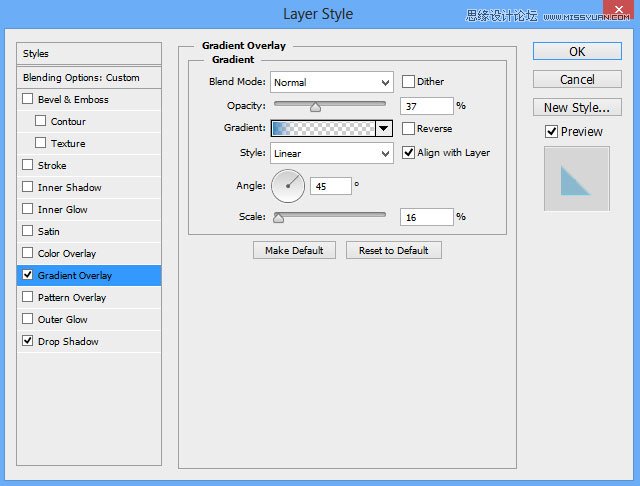Viewport: 640px width, 486px height.
Task: Open the Style Linear dropdown
Action: pos(332,153)
